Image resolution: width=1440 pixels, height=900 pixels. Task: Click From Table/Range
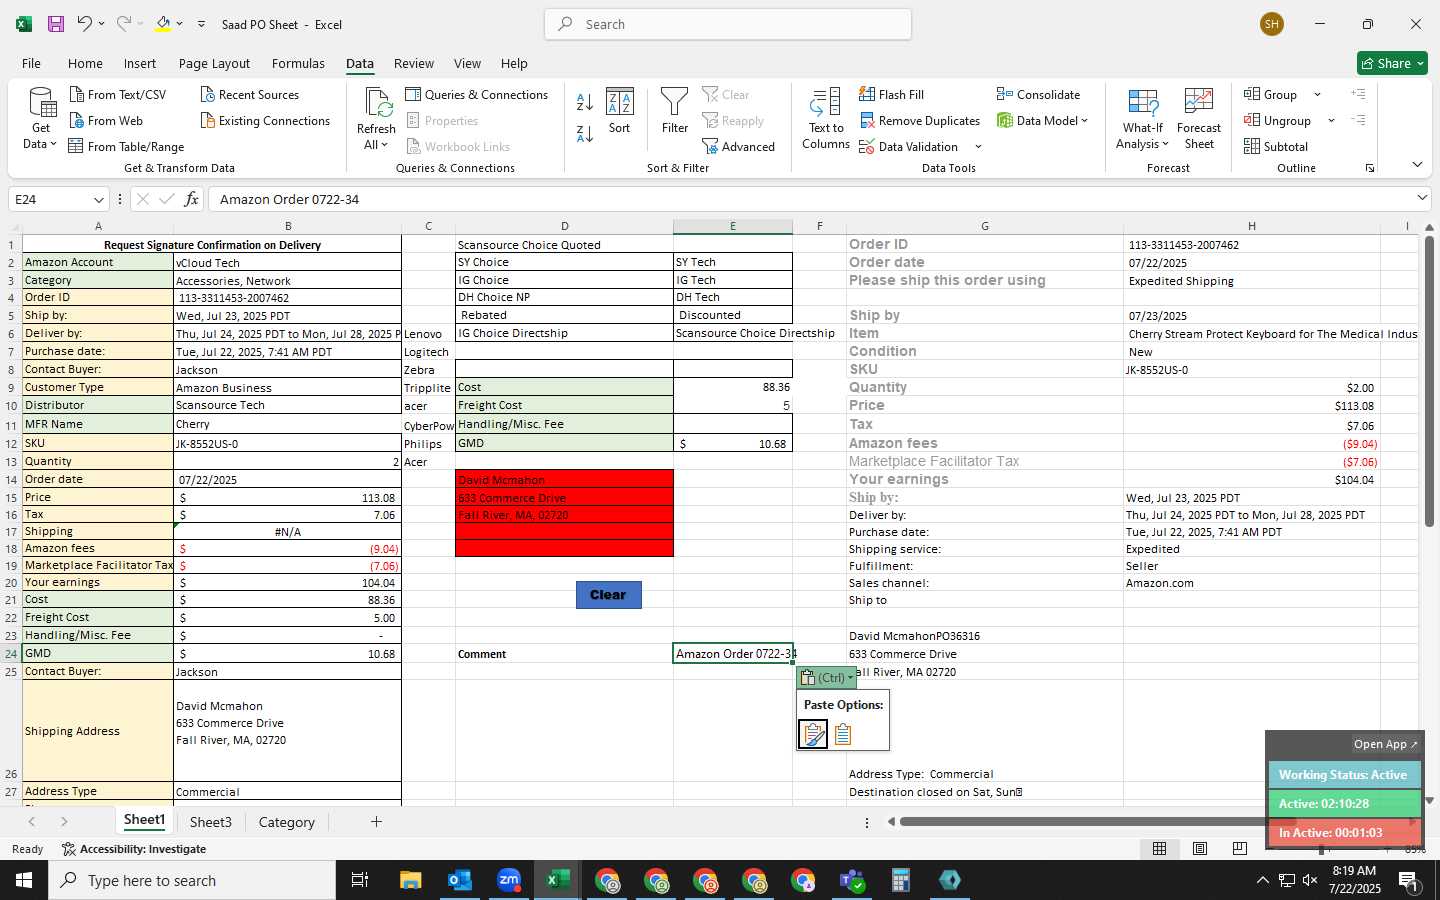point(126,146)
